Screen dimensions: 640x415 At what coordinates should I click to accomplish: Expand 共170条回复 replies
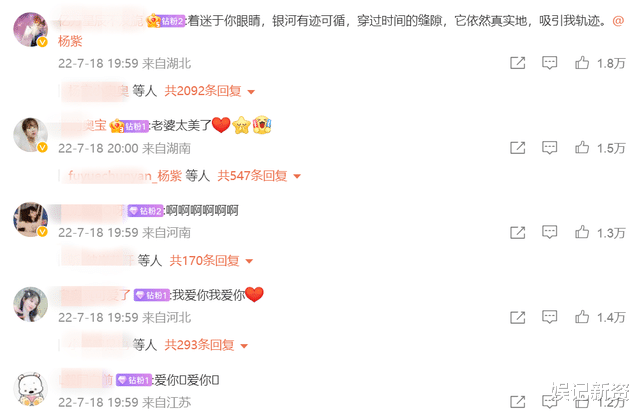(x=211, y=260)
